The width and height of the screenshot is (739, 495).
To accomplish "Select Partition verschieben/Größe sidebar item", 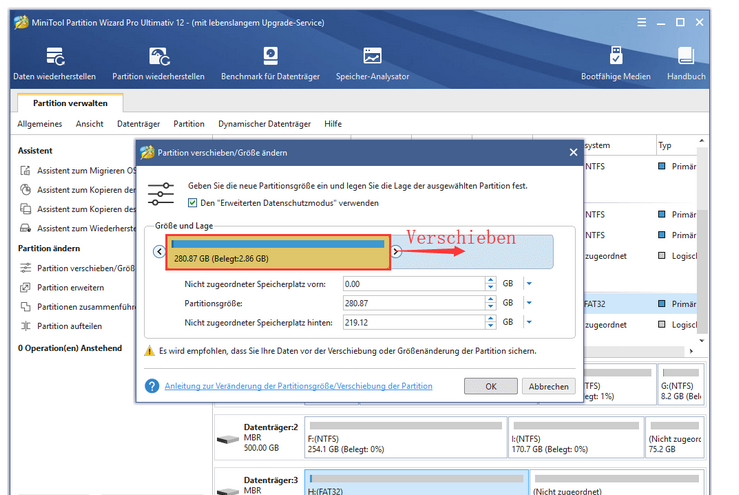I will (x=77, y=268).
